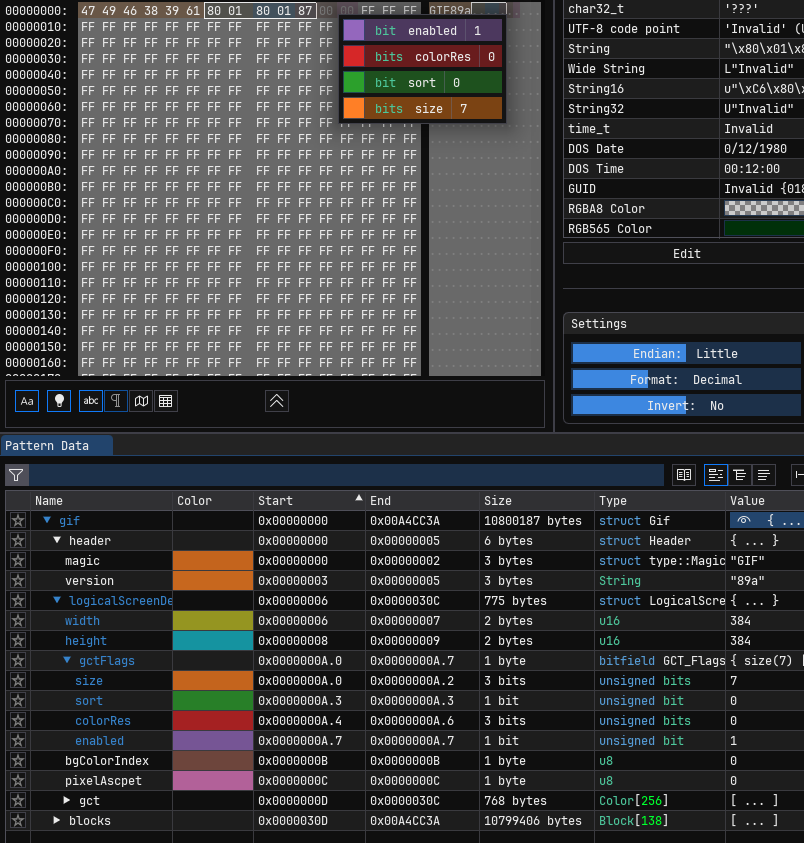Adjust the Invert slider set to No
Viewport: 804px width, 843px height.
pyautogui.click(x=686, y=406)
